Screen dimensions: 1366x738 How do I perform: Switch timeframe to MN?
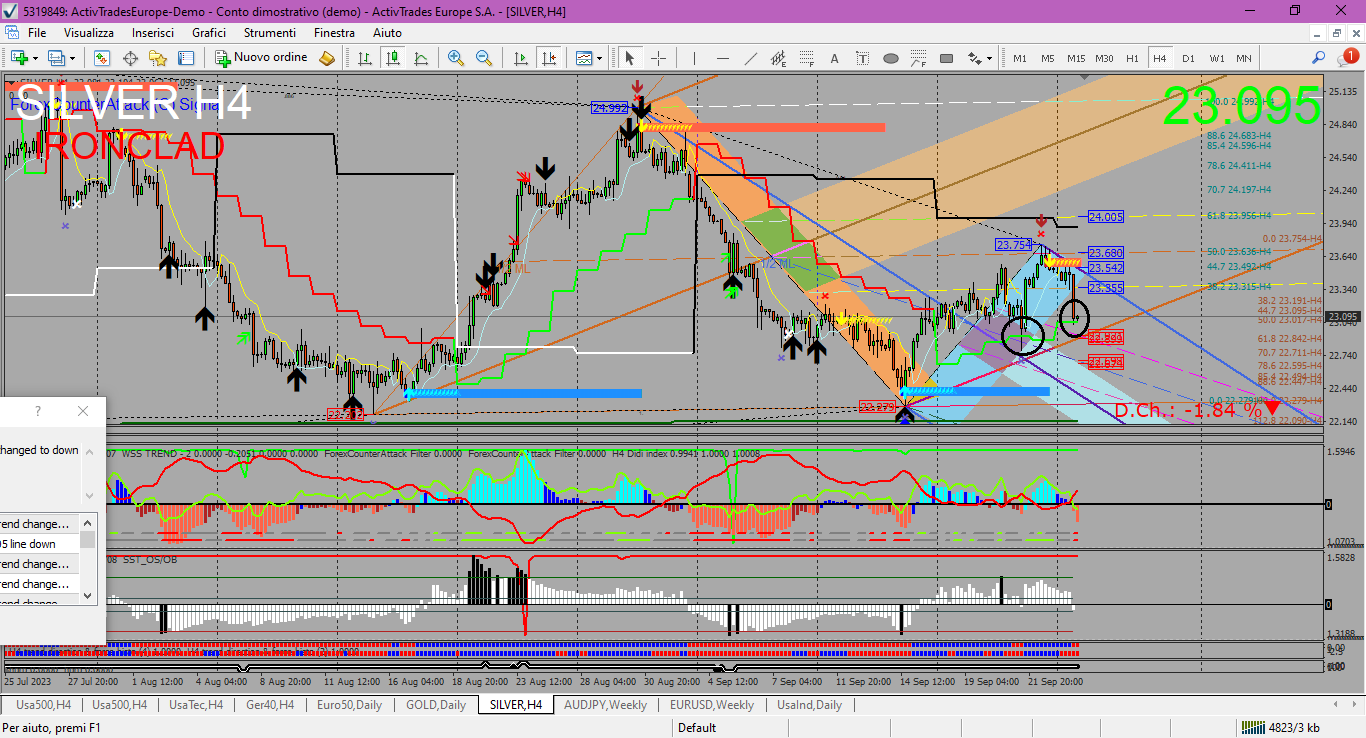coord(1243,58)
